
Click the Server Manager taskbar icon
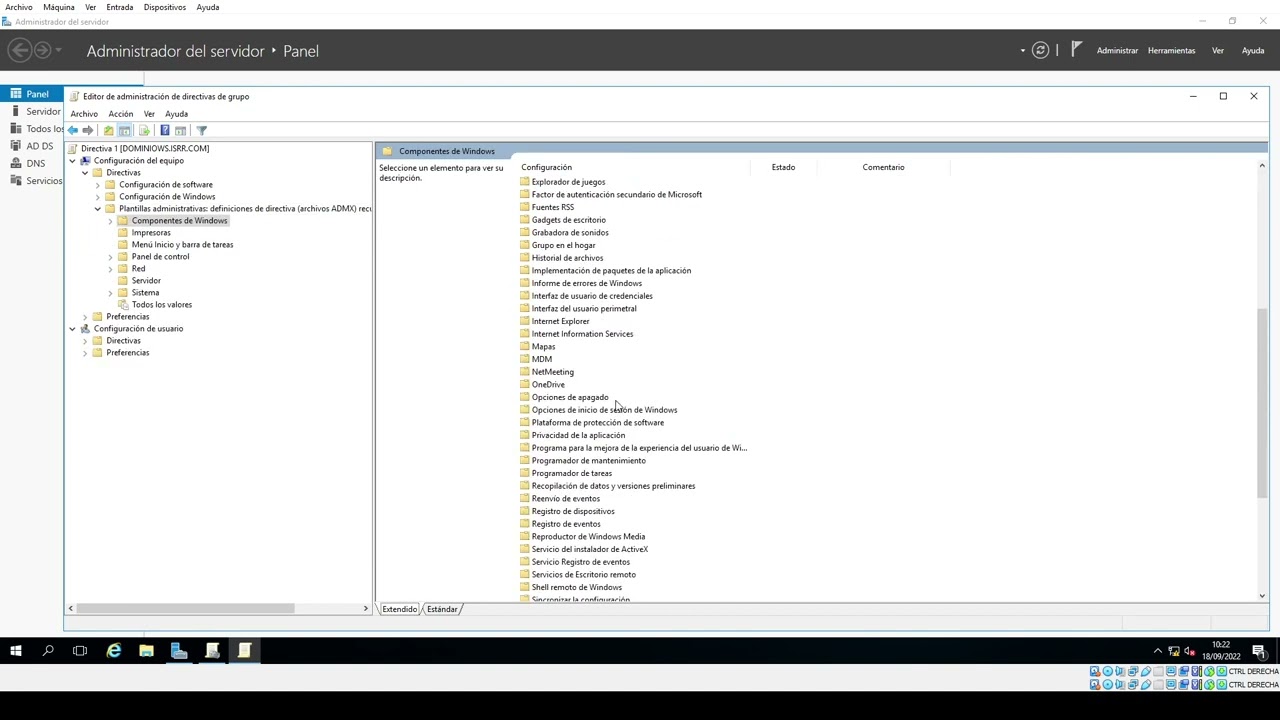(x=179, y=651)
